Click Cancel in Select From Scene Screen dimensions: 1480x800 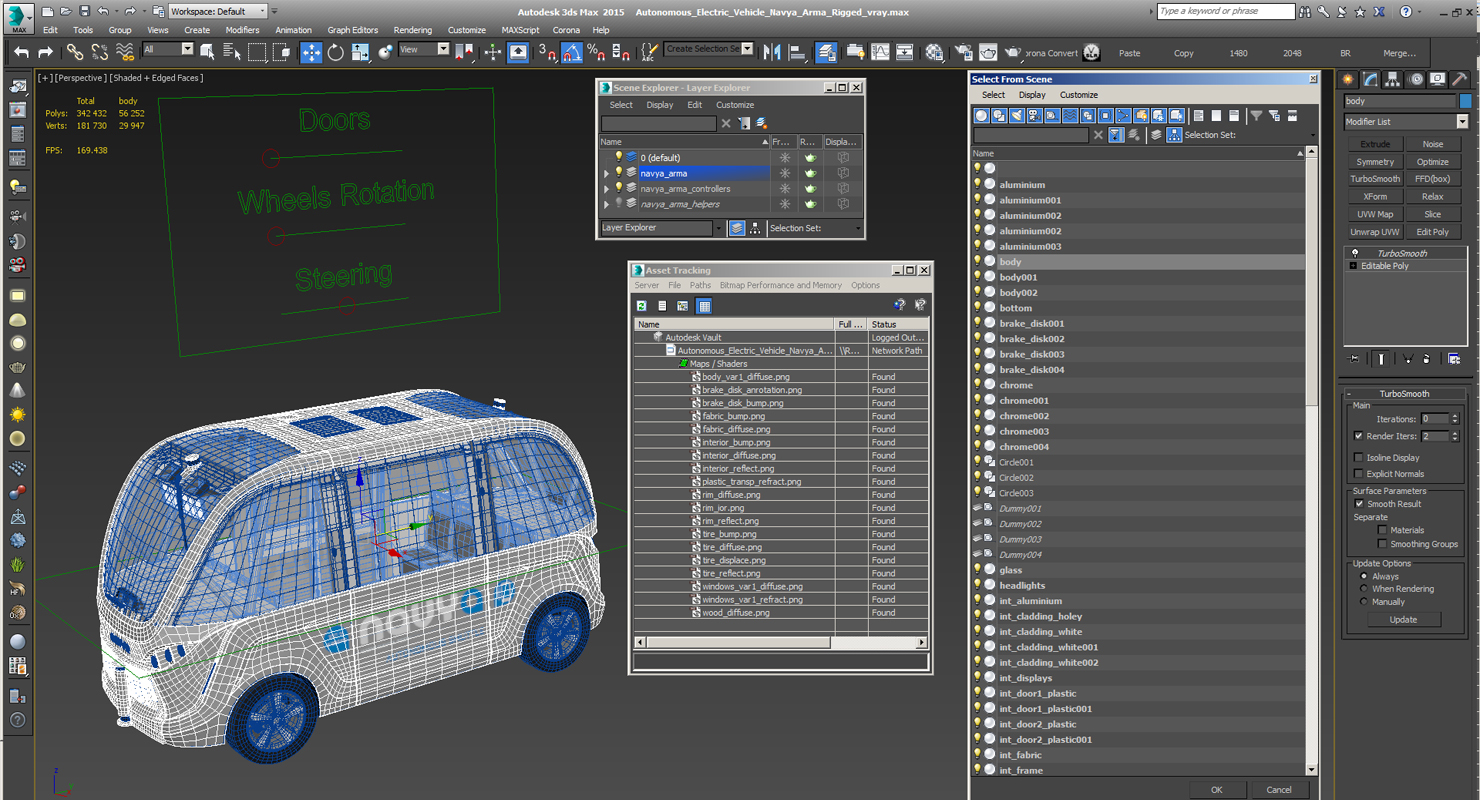(x=1279, y=790)
